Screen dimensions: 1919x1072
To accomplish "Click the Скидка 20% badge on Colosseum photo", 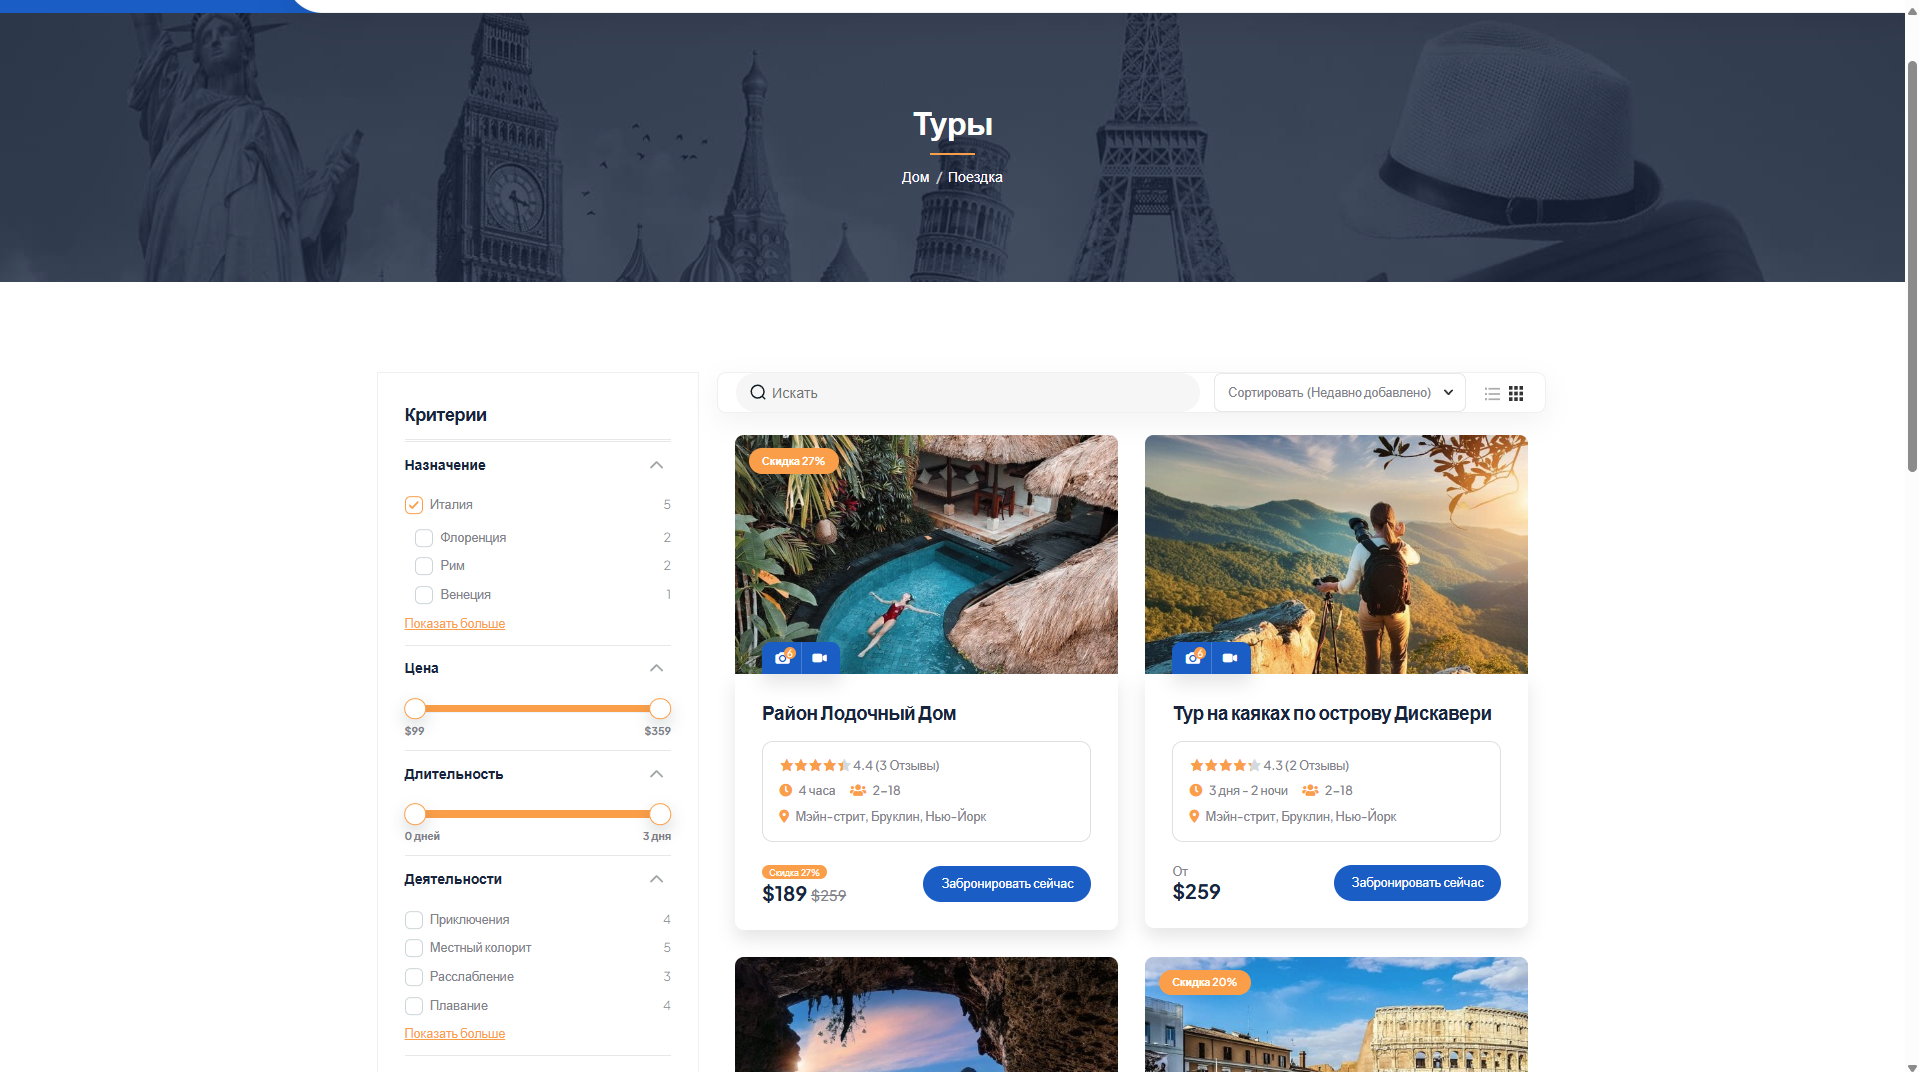I will [1204, 982].
